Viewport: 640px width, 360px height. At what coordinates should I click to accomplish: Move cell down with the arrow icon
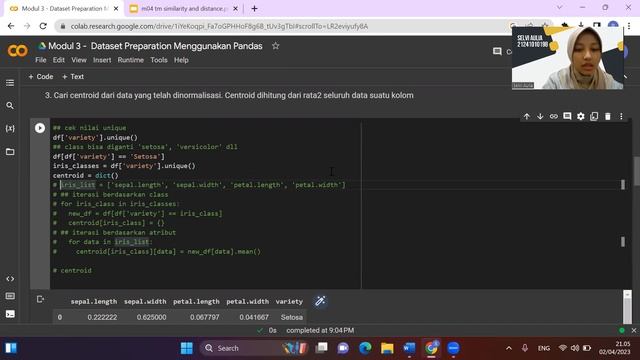pyautogui.click(x=540, y=116)
